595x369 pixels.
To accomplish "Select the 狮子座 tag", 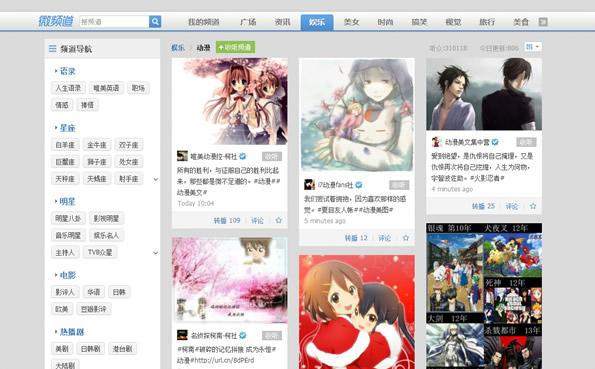I will pyautogui.click(x=97, y=162).
